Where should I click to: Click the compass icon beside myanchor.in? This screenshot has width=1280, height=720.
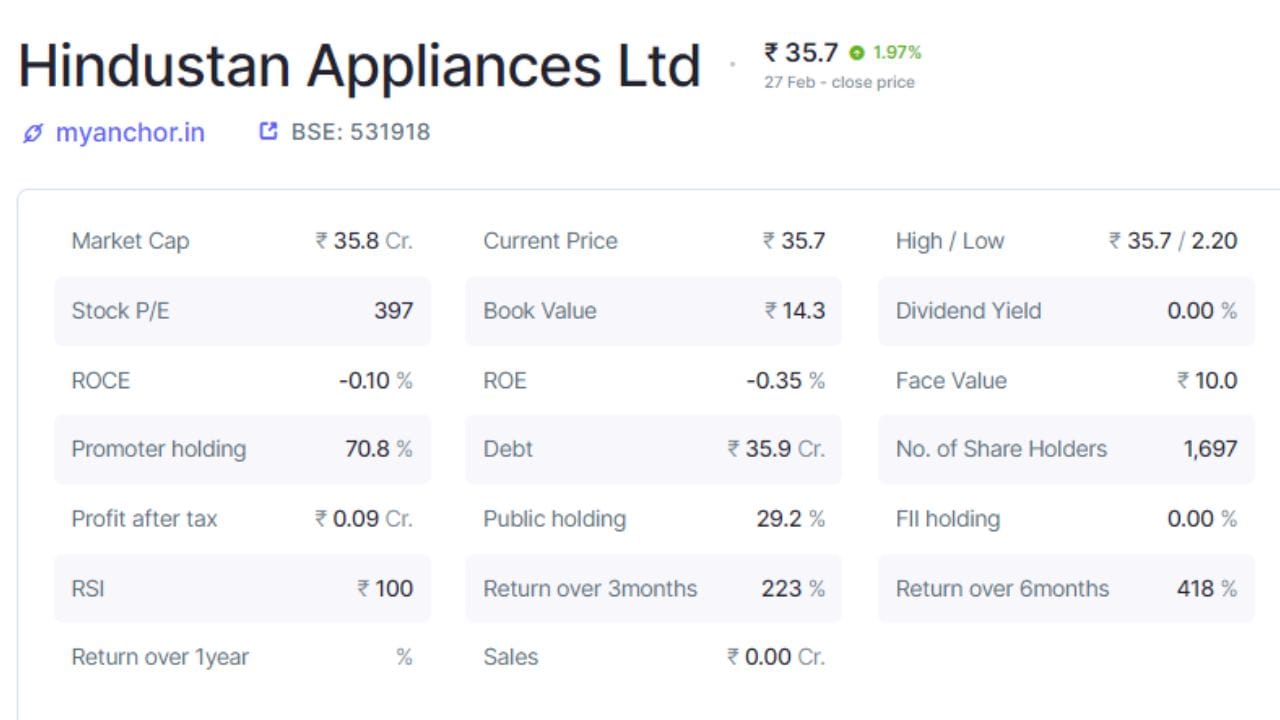tap(33, 132)
